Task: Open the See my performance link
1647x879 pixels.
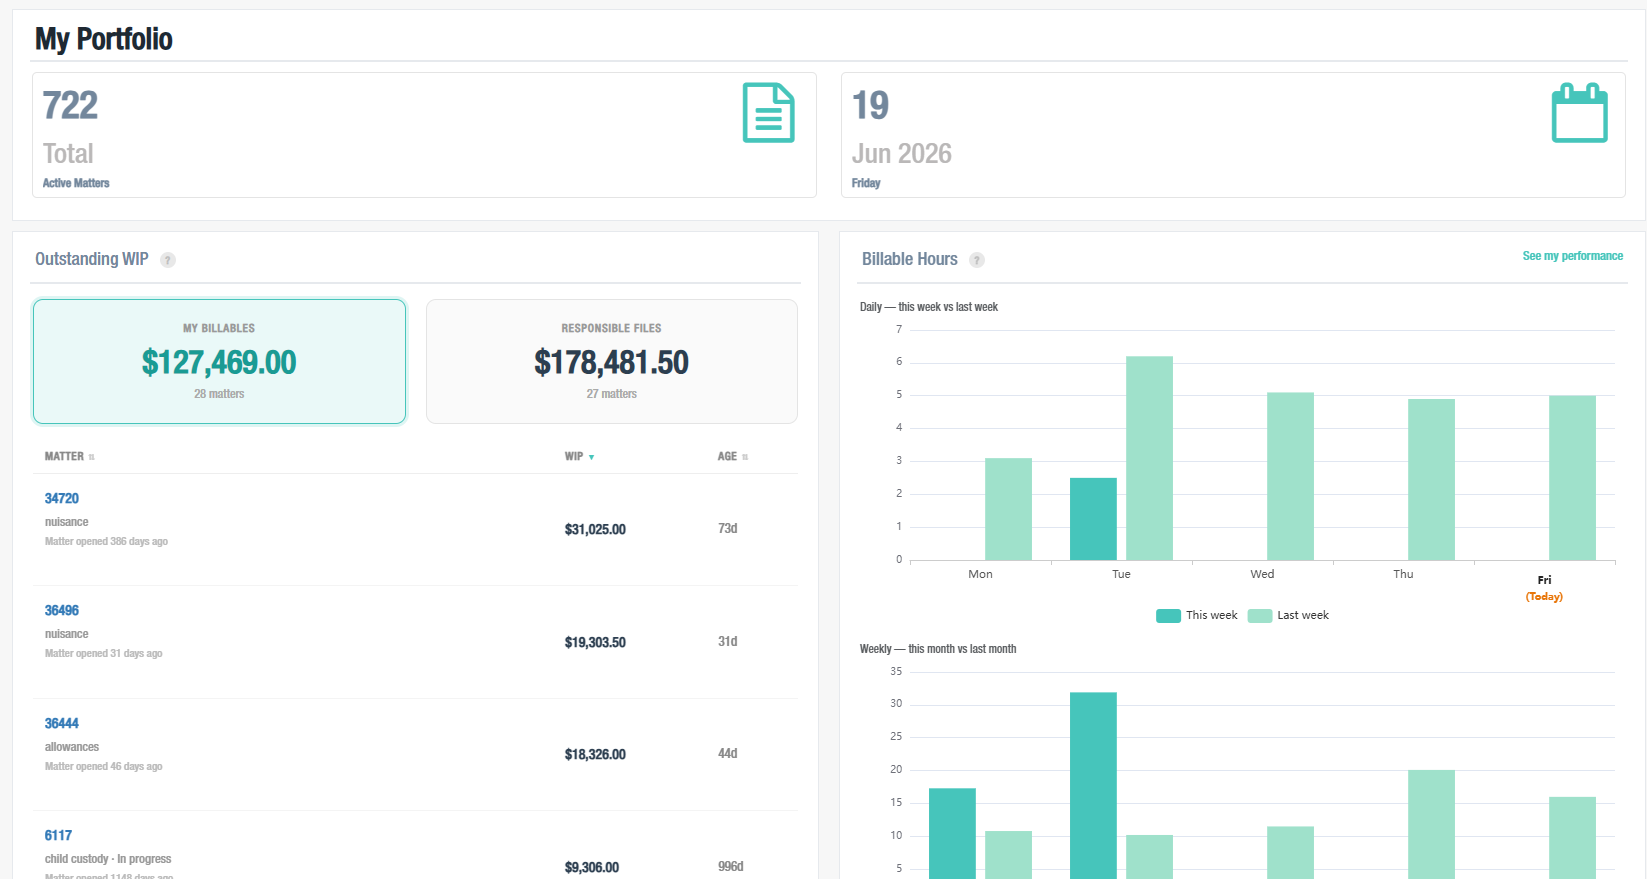Action: coord(1572,256)
